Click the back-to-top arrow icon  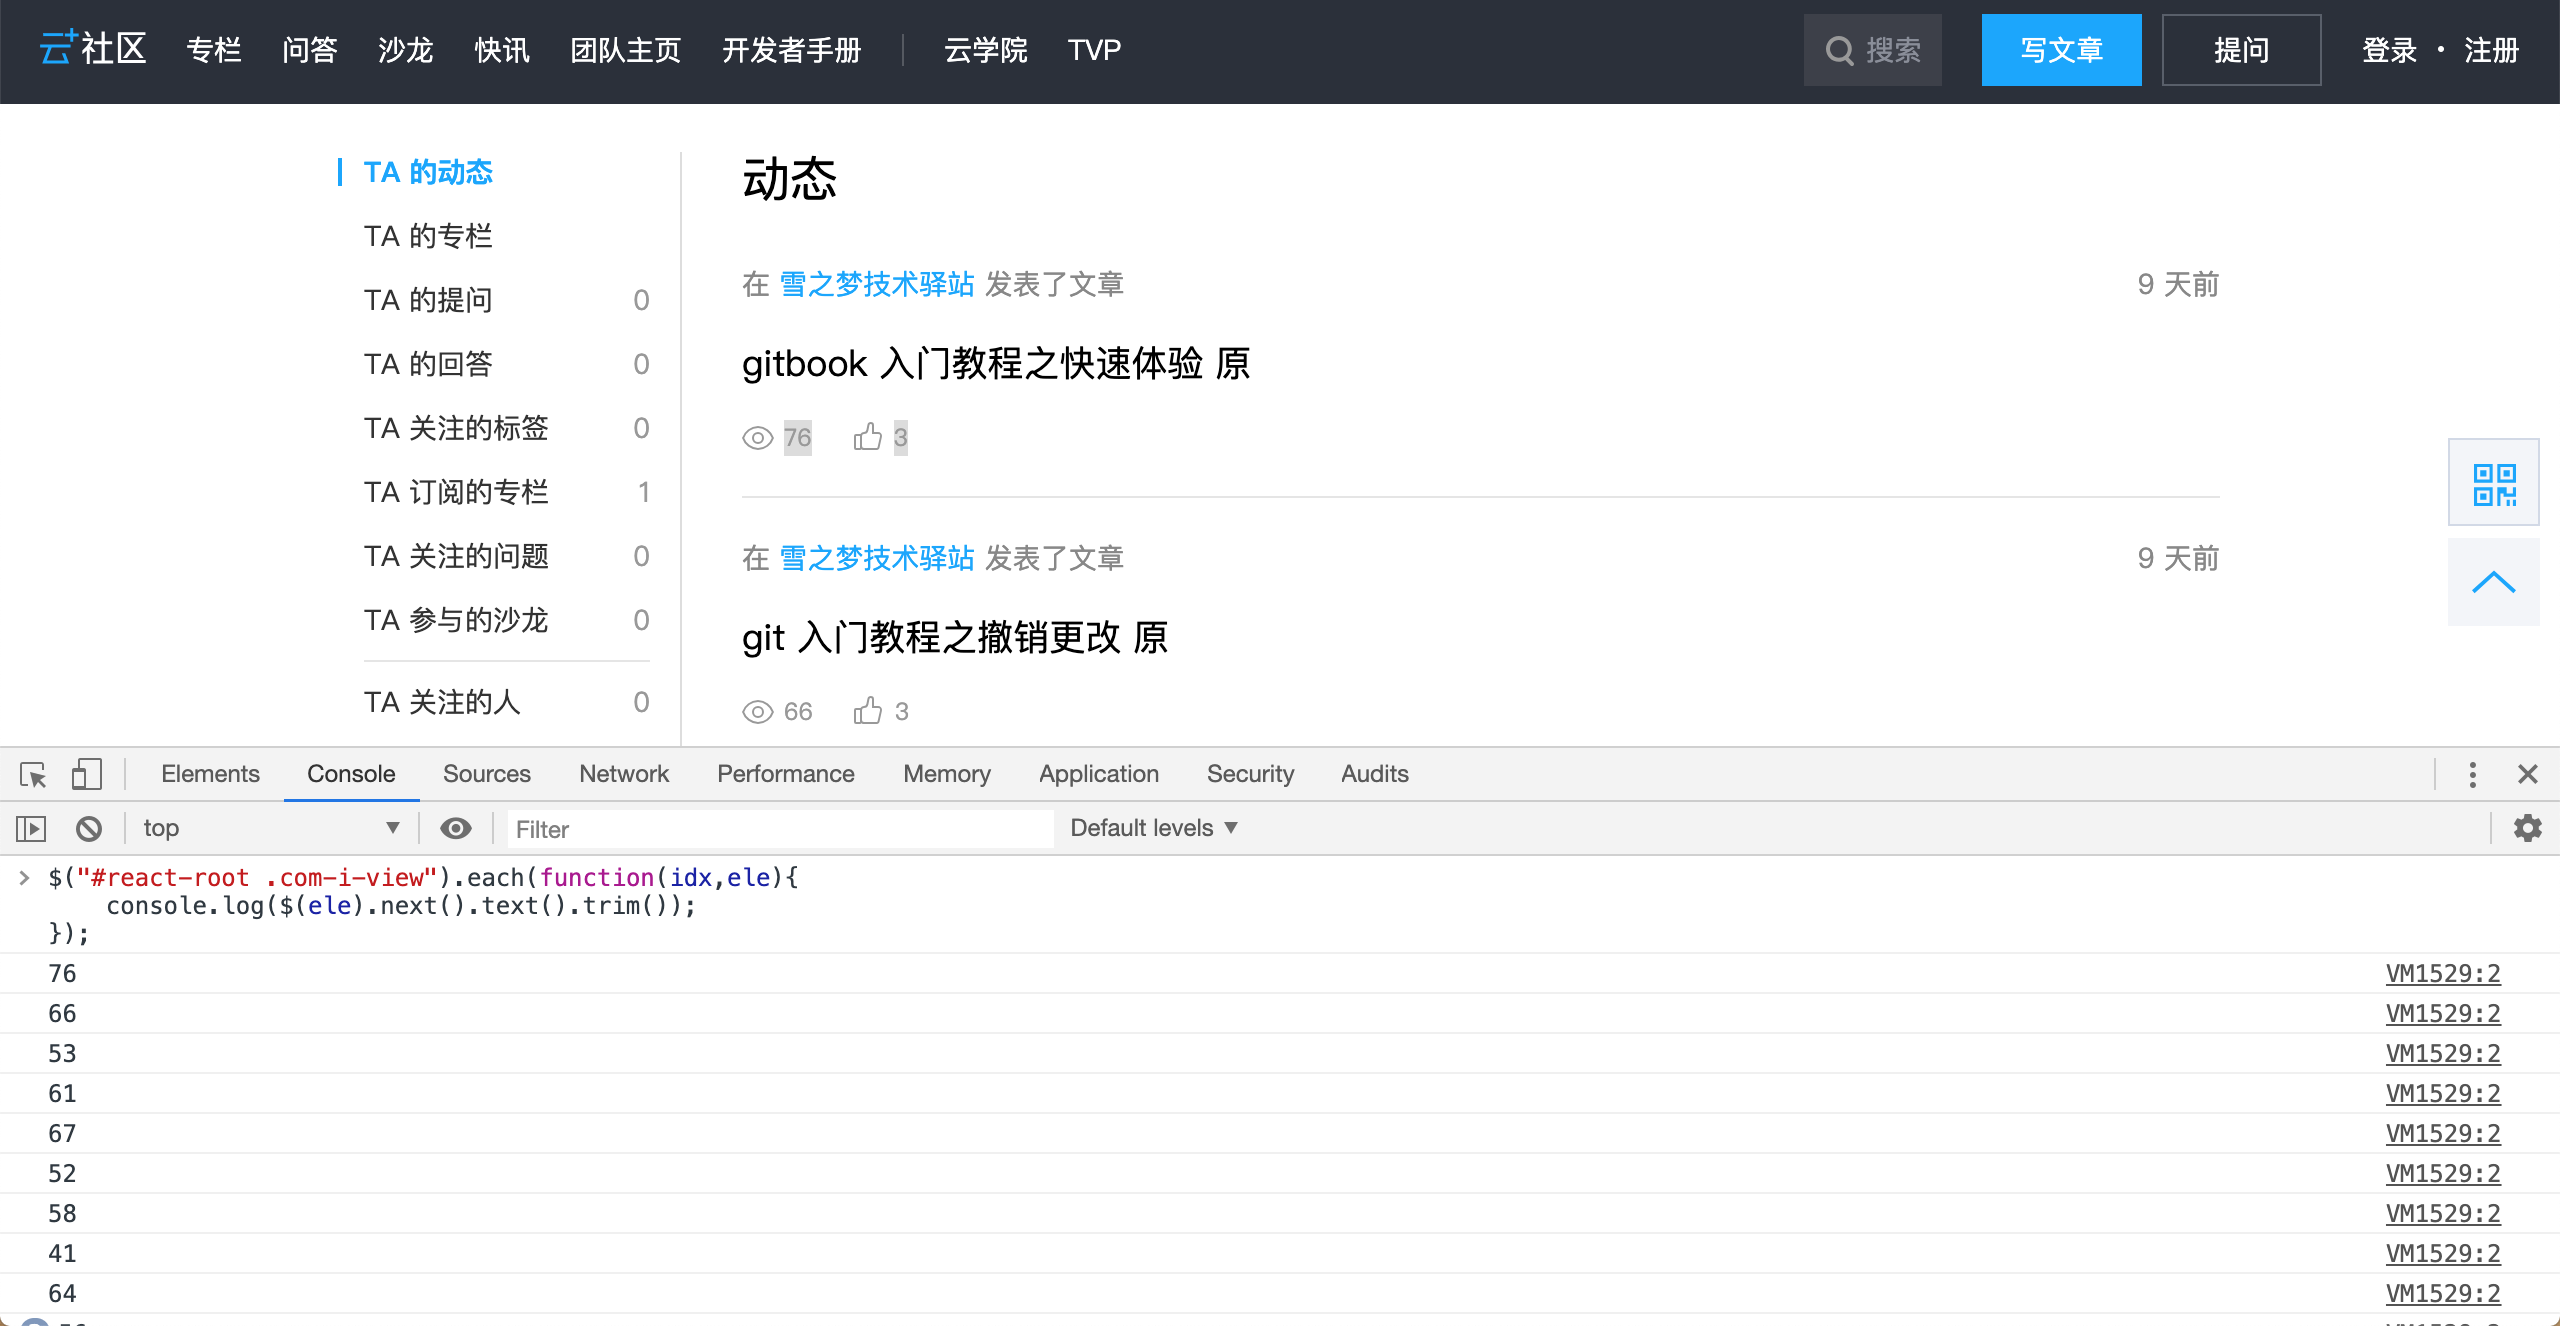pyautogui.click(x=2493, y=580)
